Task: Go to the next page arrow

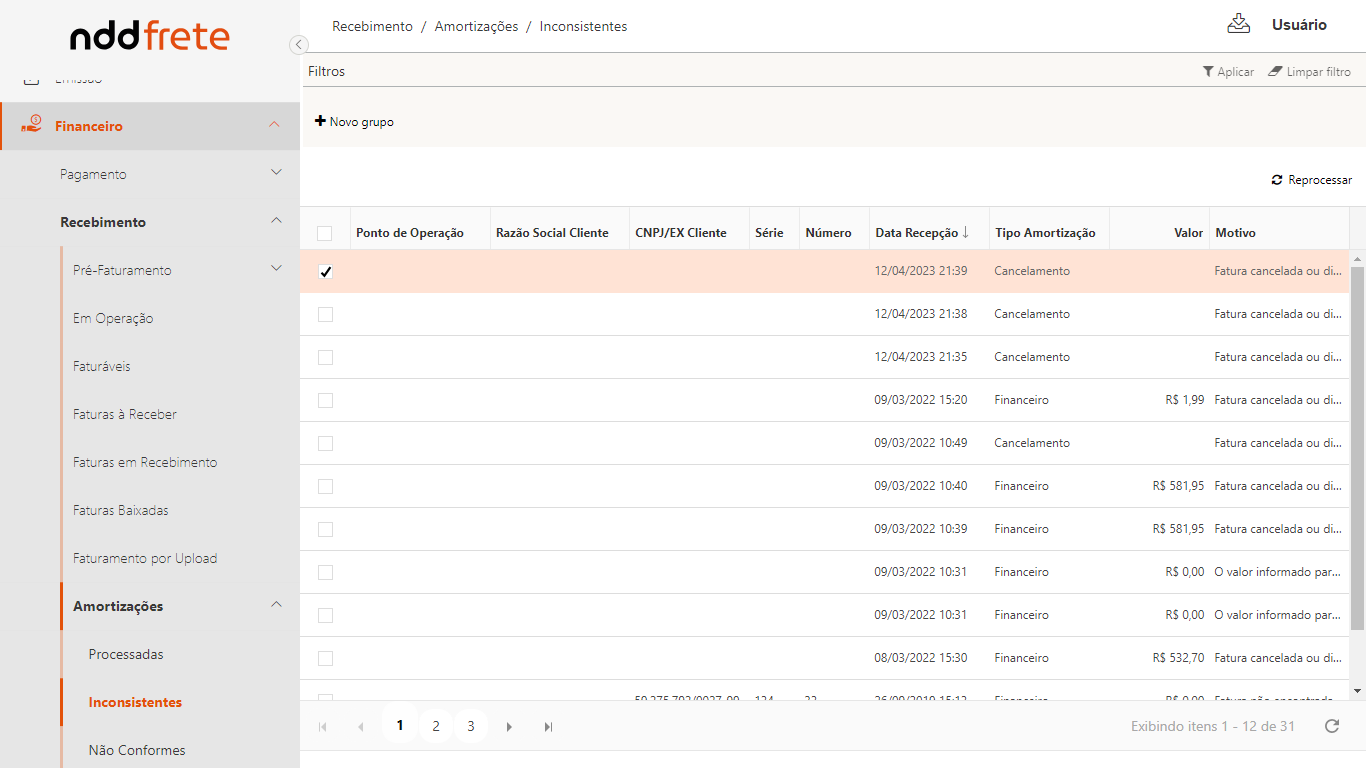Action: point(509,727)
